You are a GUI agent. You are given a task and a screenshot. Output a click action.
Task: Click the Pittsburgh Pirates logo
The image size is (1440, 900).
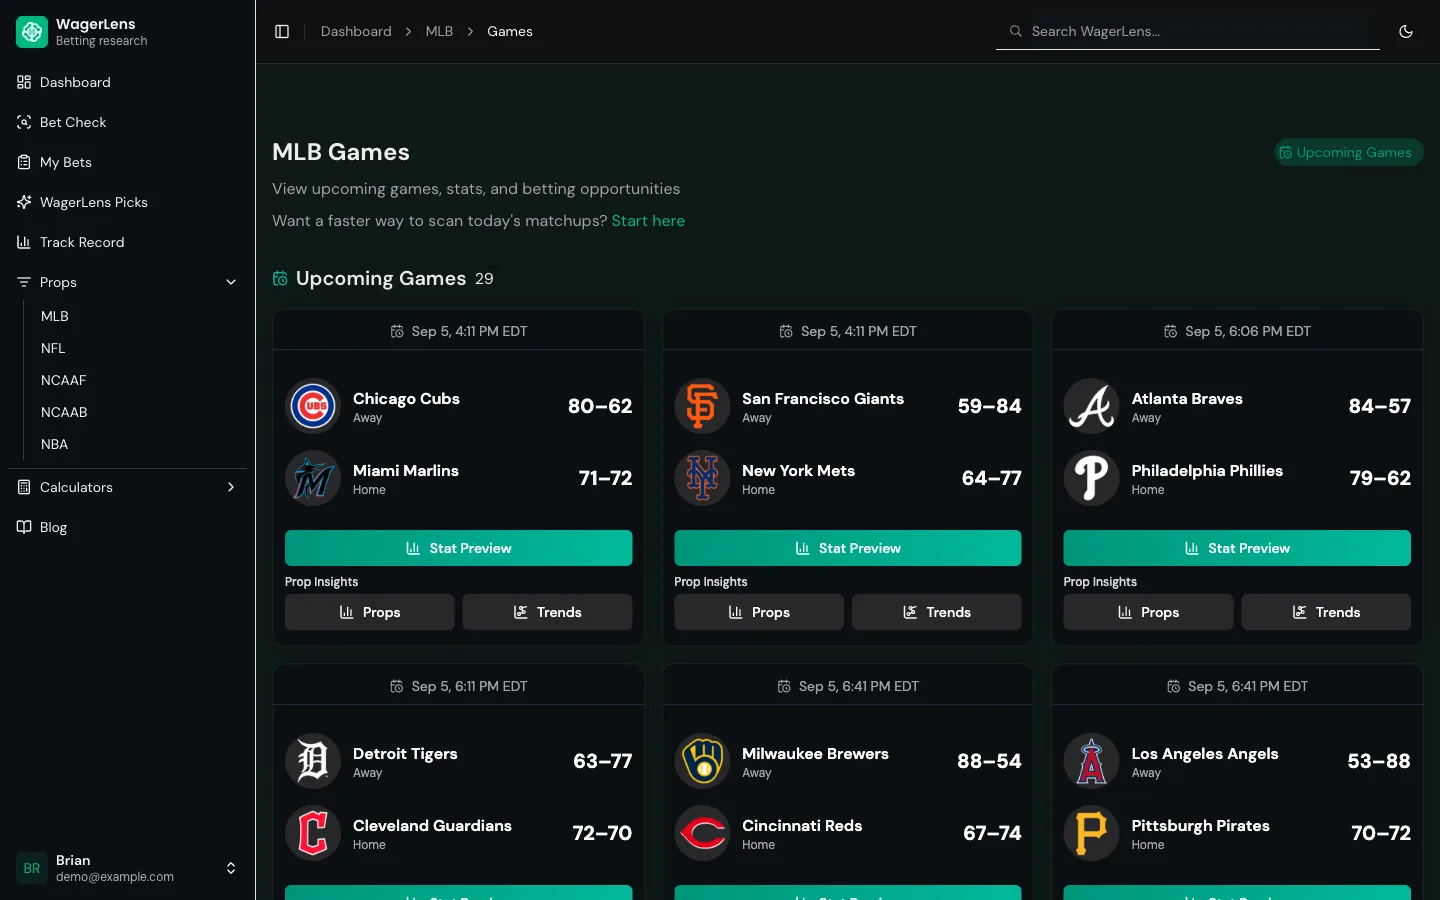(1091, 833)
